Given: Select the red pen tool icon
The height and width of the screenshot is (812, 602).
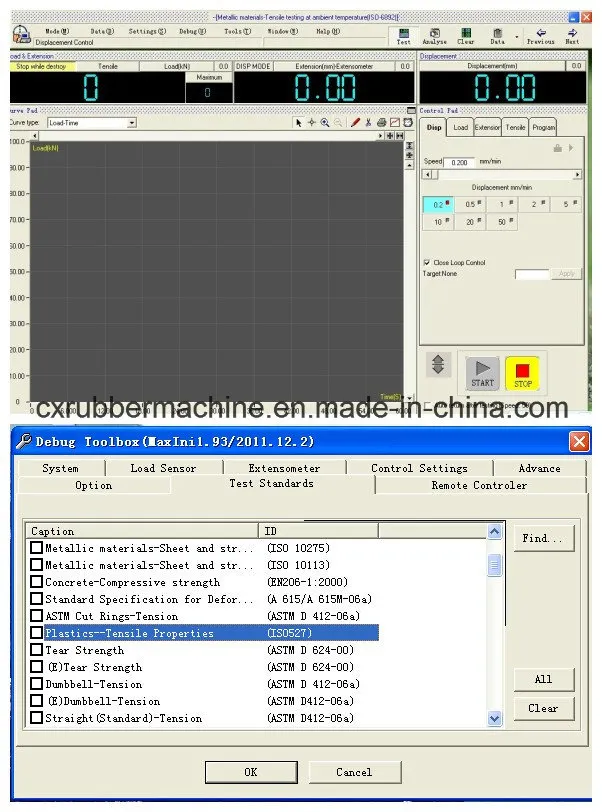Looking at the screenshot, I should click(355, 123).
